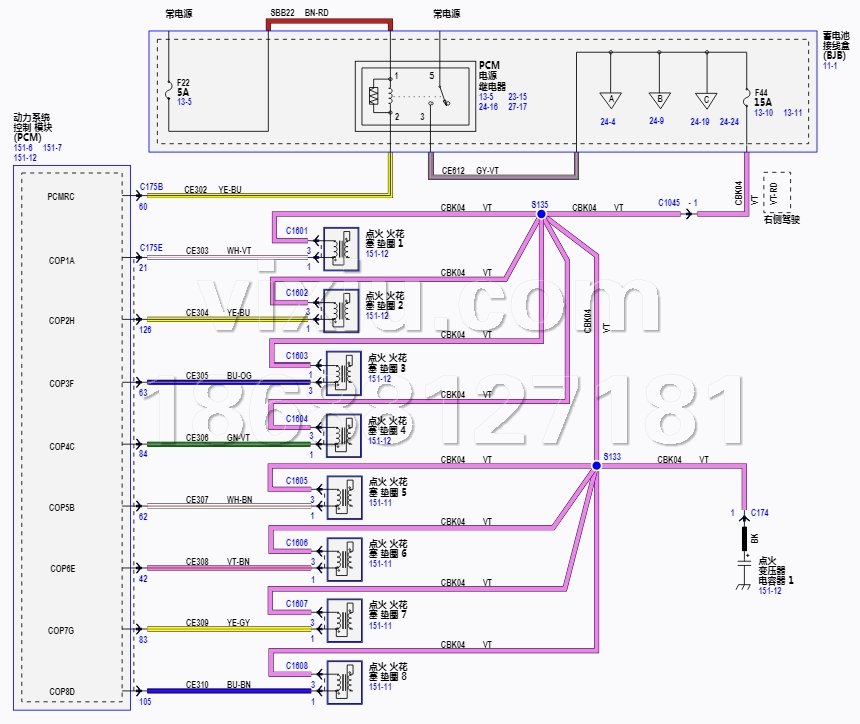Select the blue splice dot S135
The image size is (860, 724).
pos(541,214)
